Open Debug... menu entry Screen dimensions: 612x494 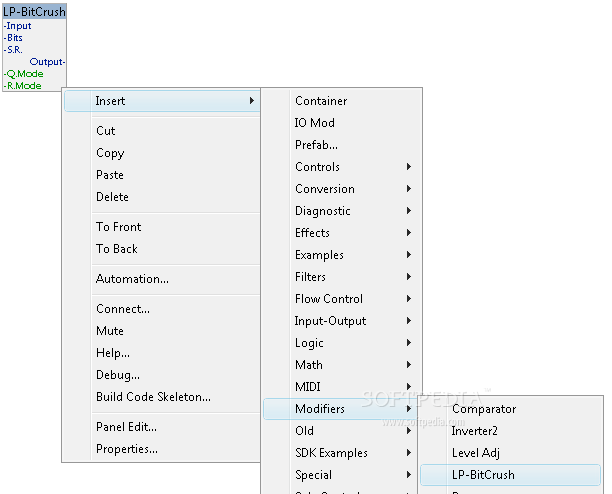pyautogui.click(x=162, y=375)
